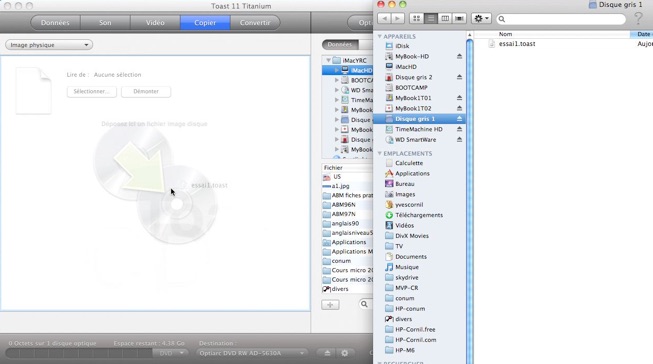Expand the TimeMachine node in Toast browser

coord(336,100)
